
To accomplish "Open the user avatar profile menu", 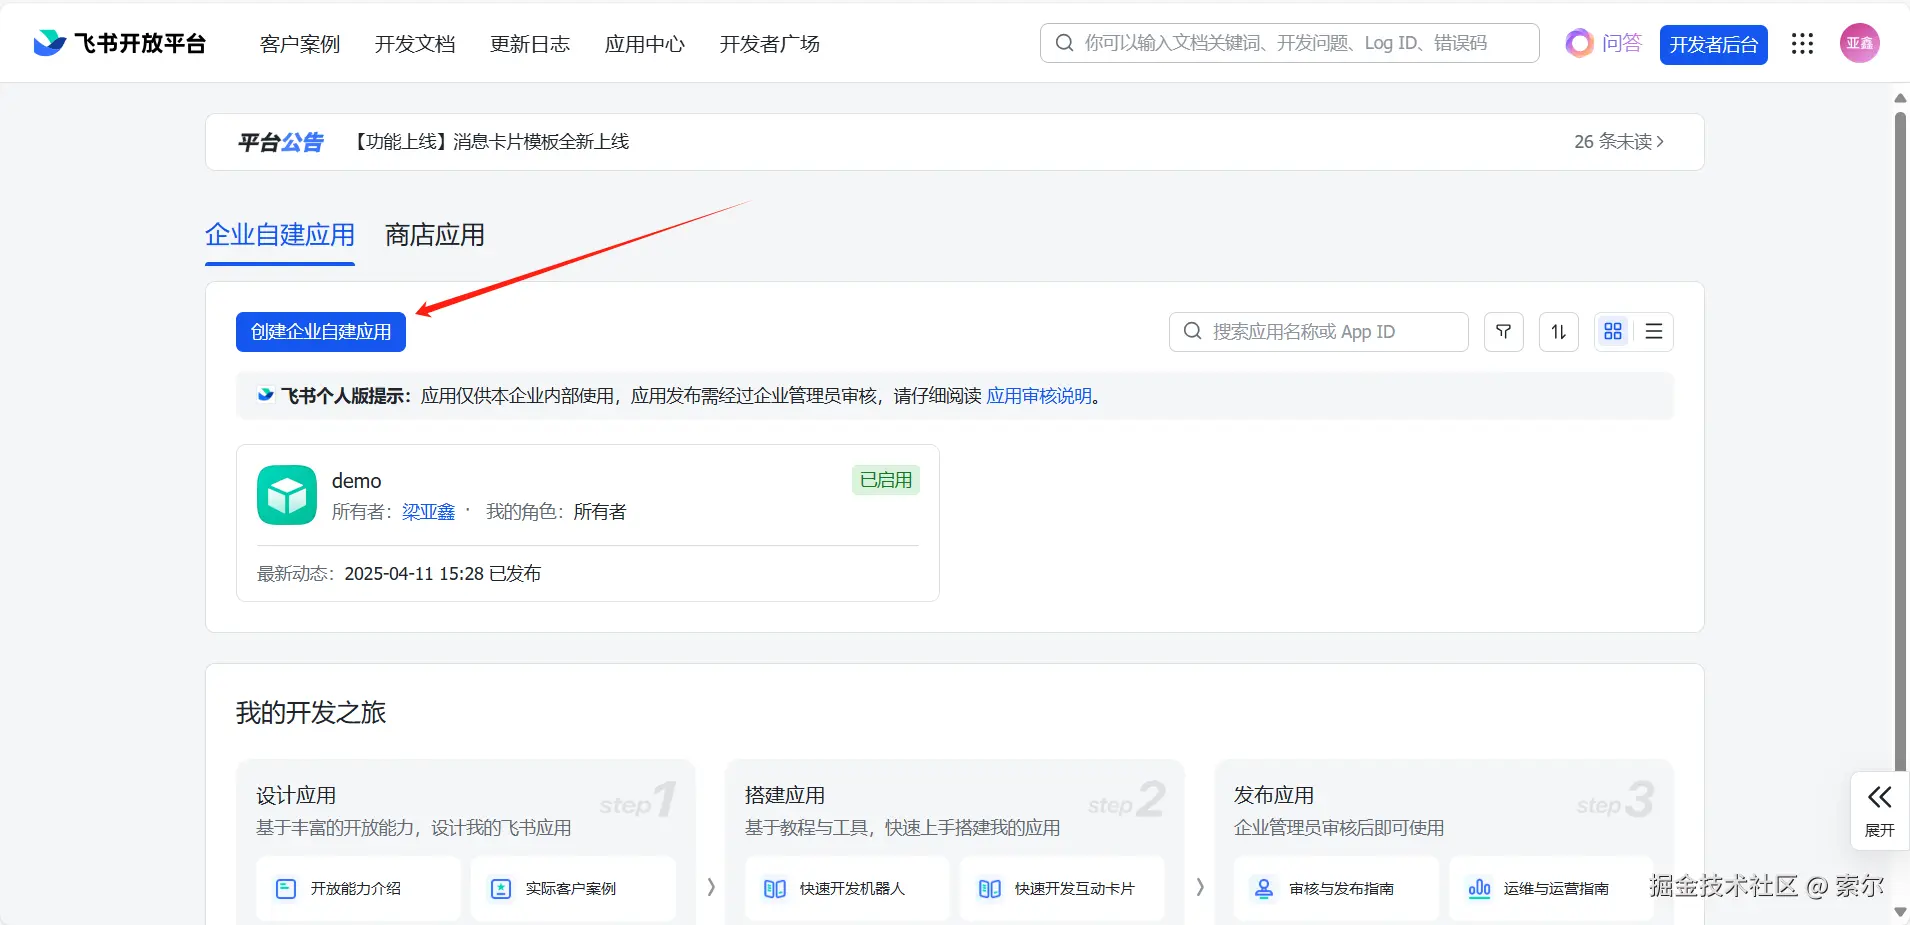I will (x=1859, y=43).
